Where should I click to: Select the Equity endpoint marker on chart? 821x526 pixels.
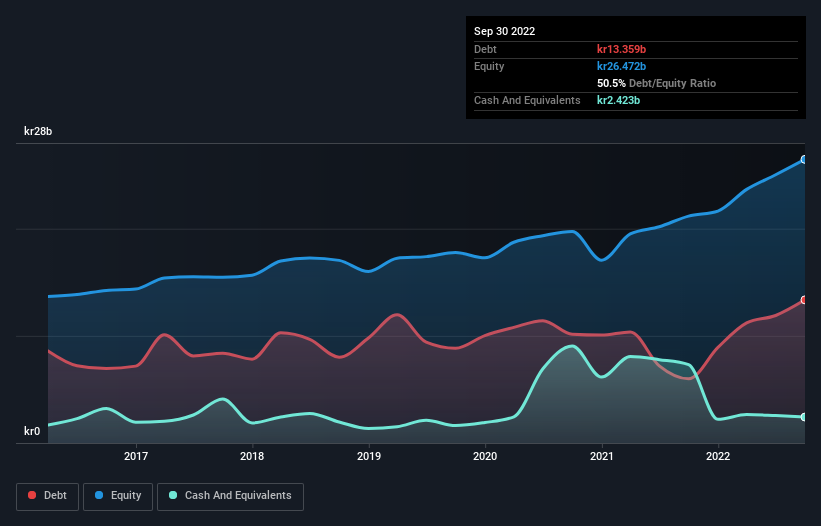(x=804, y=160)
